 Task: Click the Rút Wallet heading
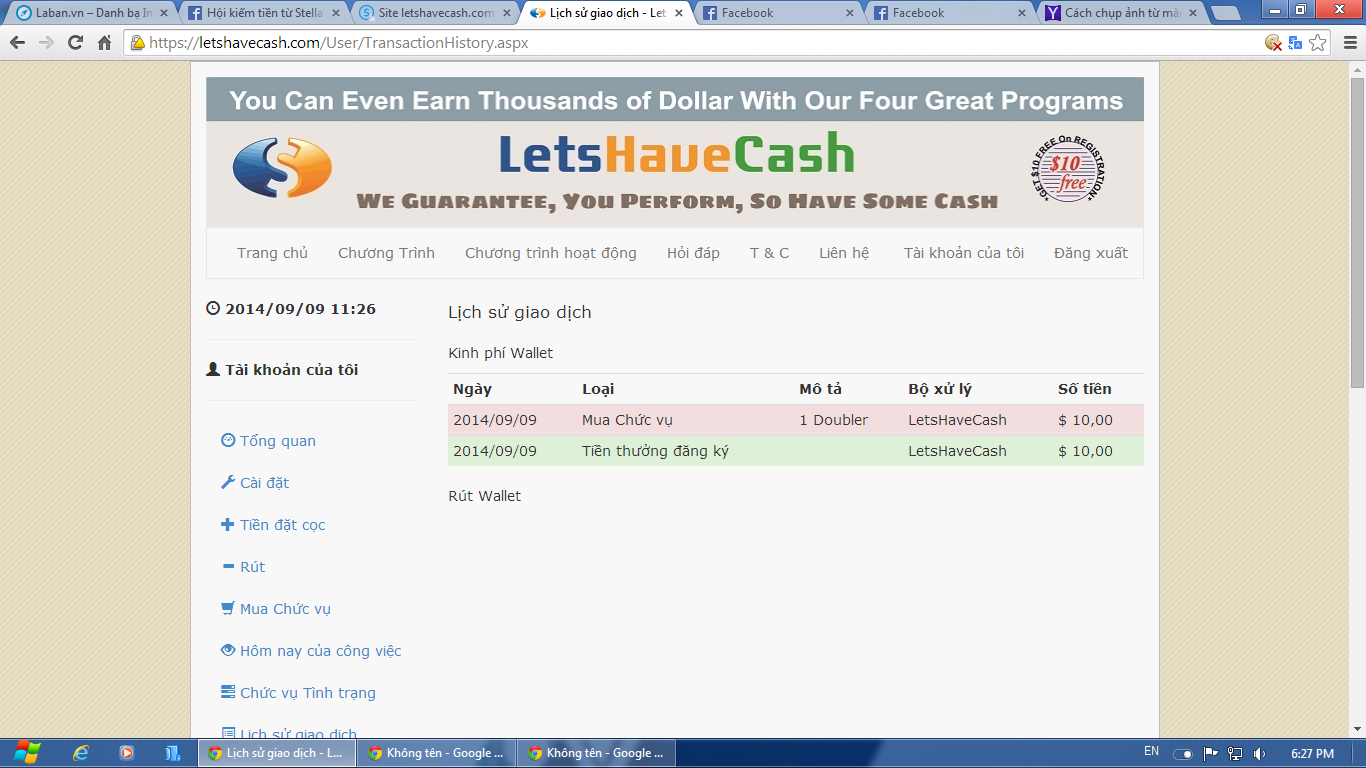[484, 496]
